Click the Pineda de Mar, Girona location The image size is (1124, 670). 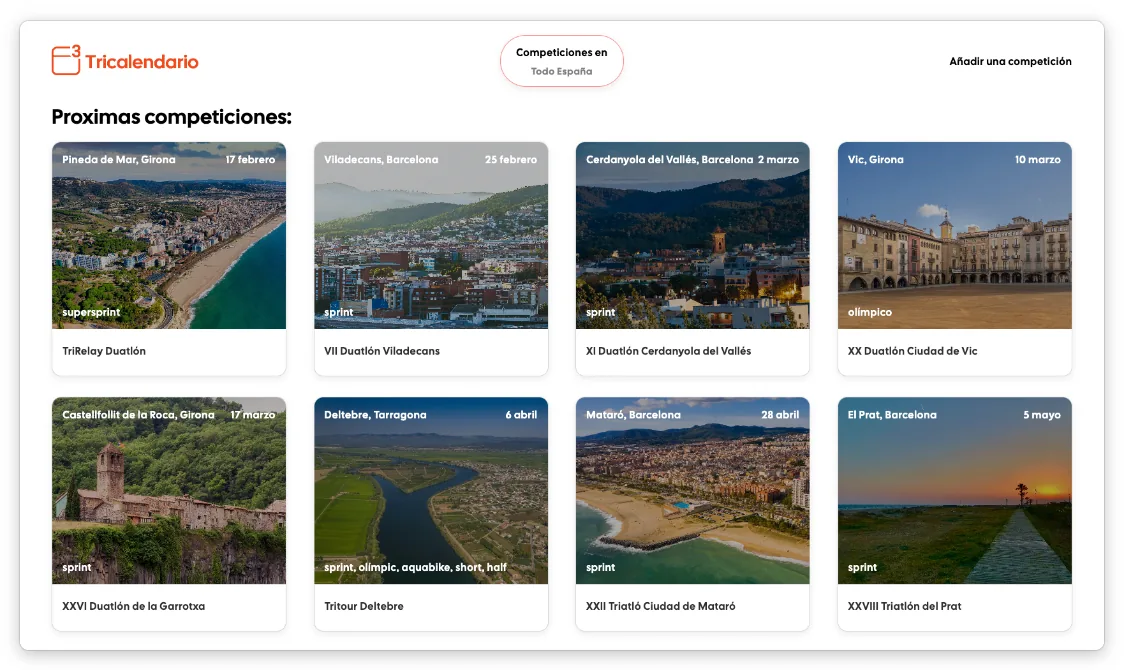(x=119, y=160)
